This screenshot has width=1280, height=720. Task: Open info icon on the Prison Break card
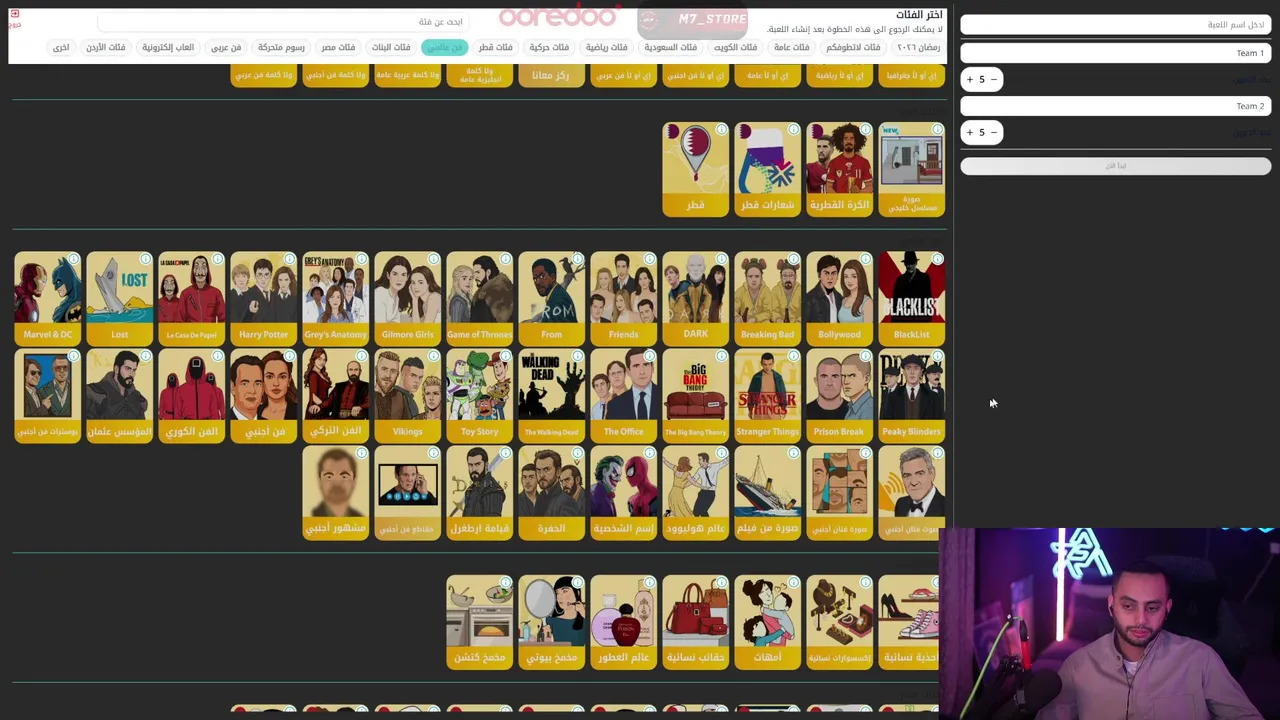865,356
